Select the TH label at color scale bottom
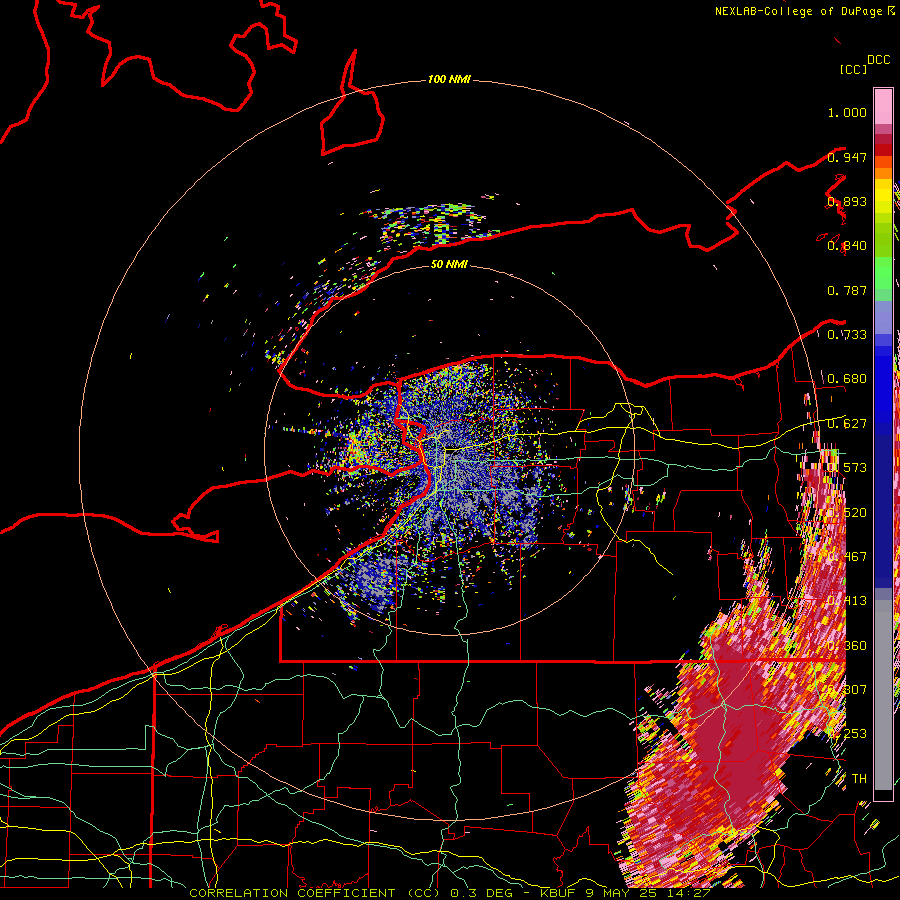 point(859,778)
